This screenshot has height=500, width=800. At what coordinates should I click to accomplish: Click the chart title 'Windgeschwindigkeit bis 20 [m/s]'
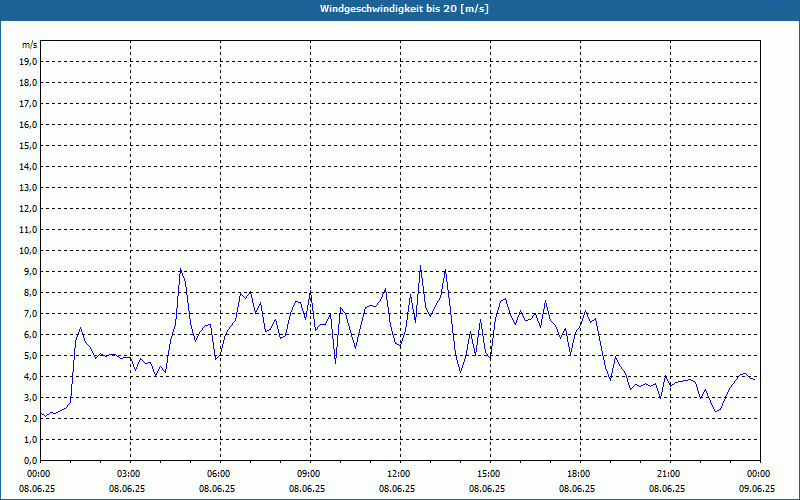pos(404,9)
